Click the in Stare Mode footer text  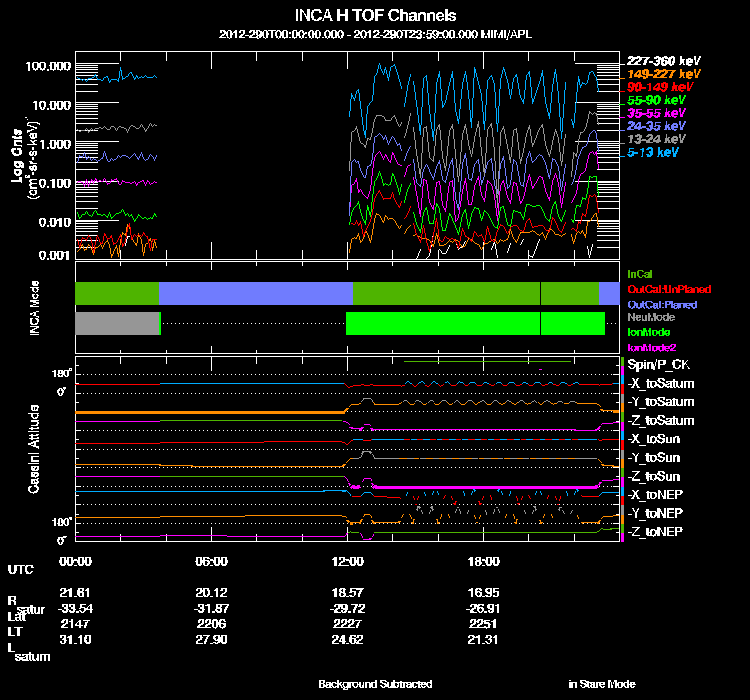[601, 684]
